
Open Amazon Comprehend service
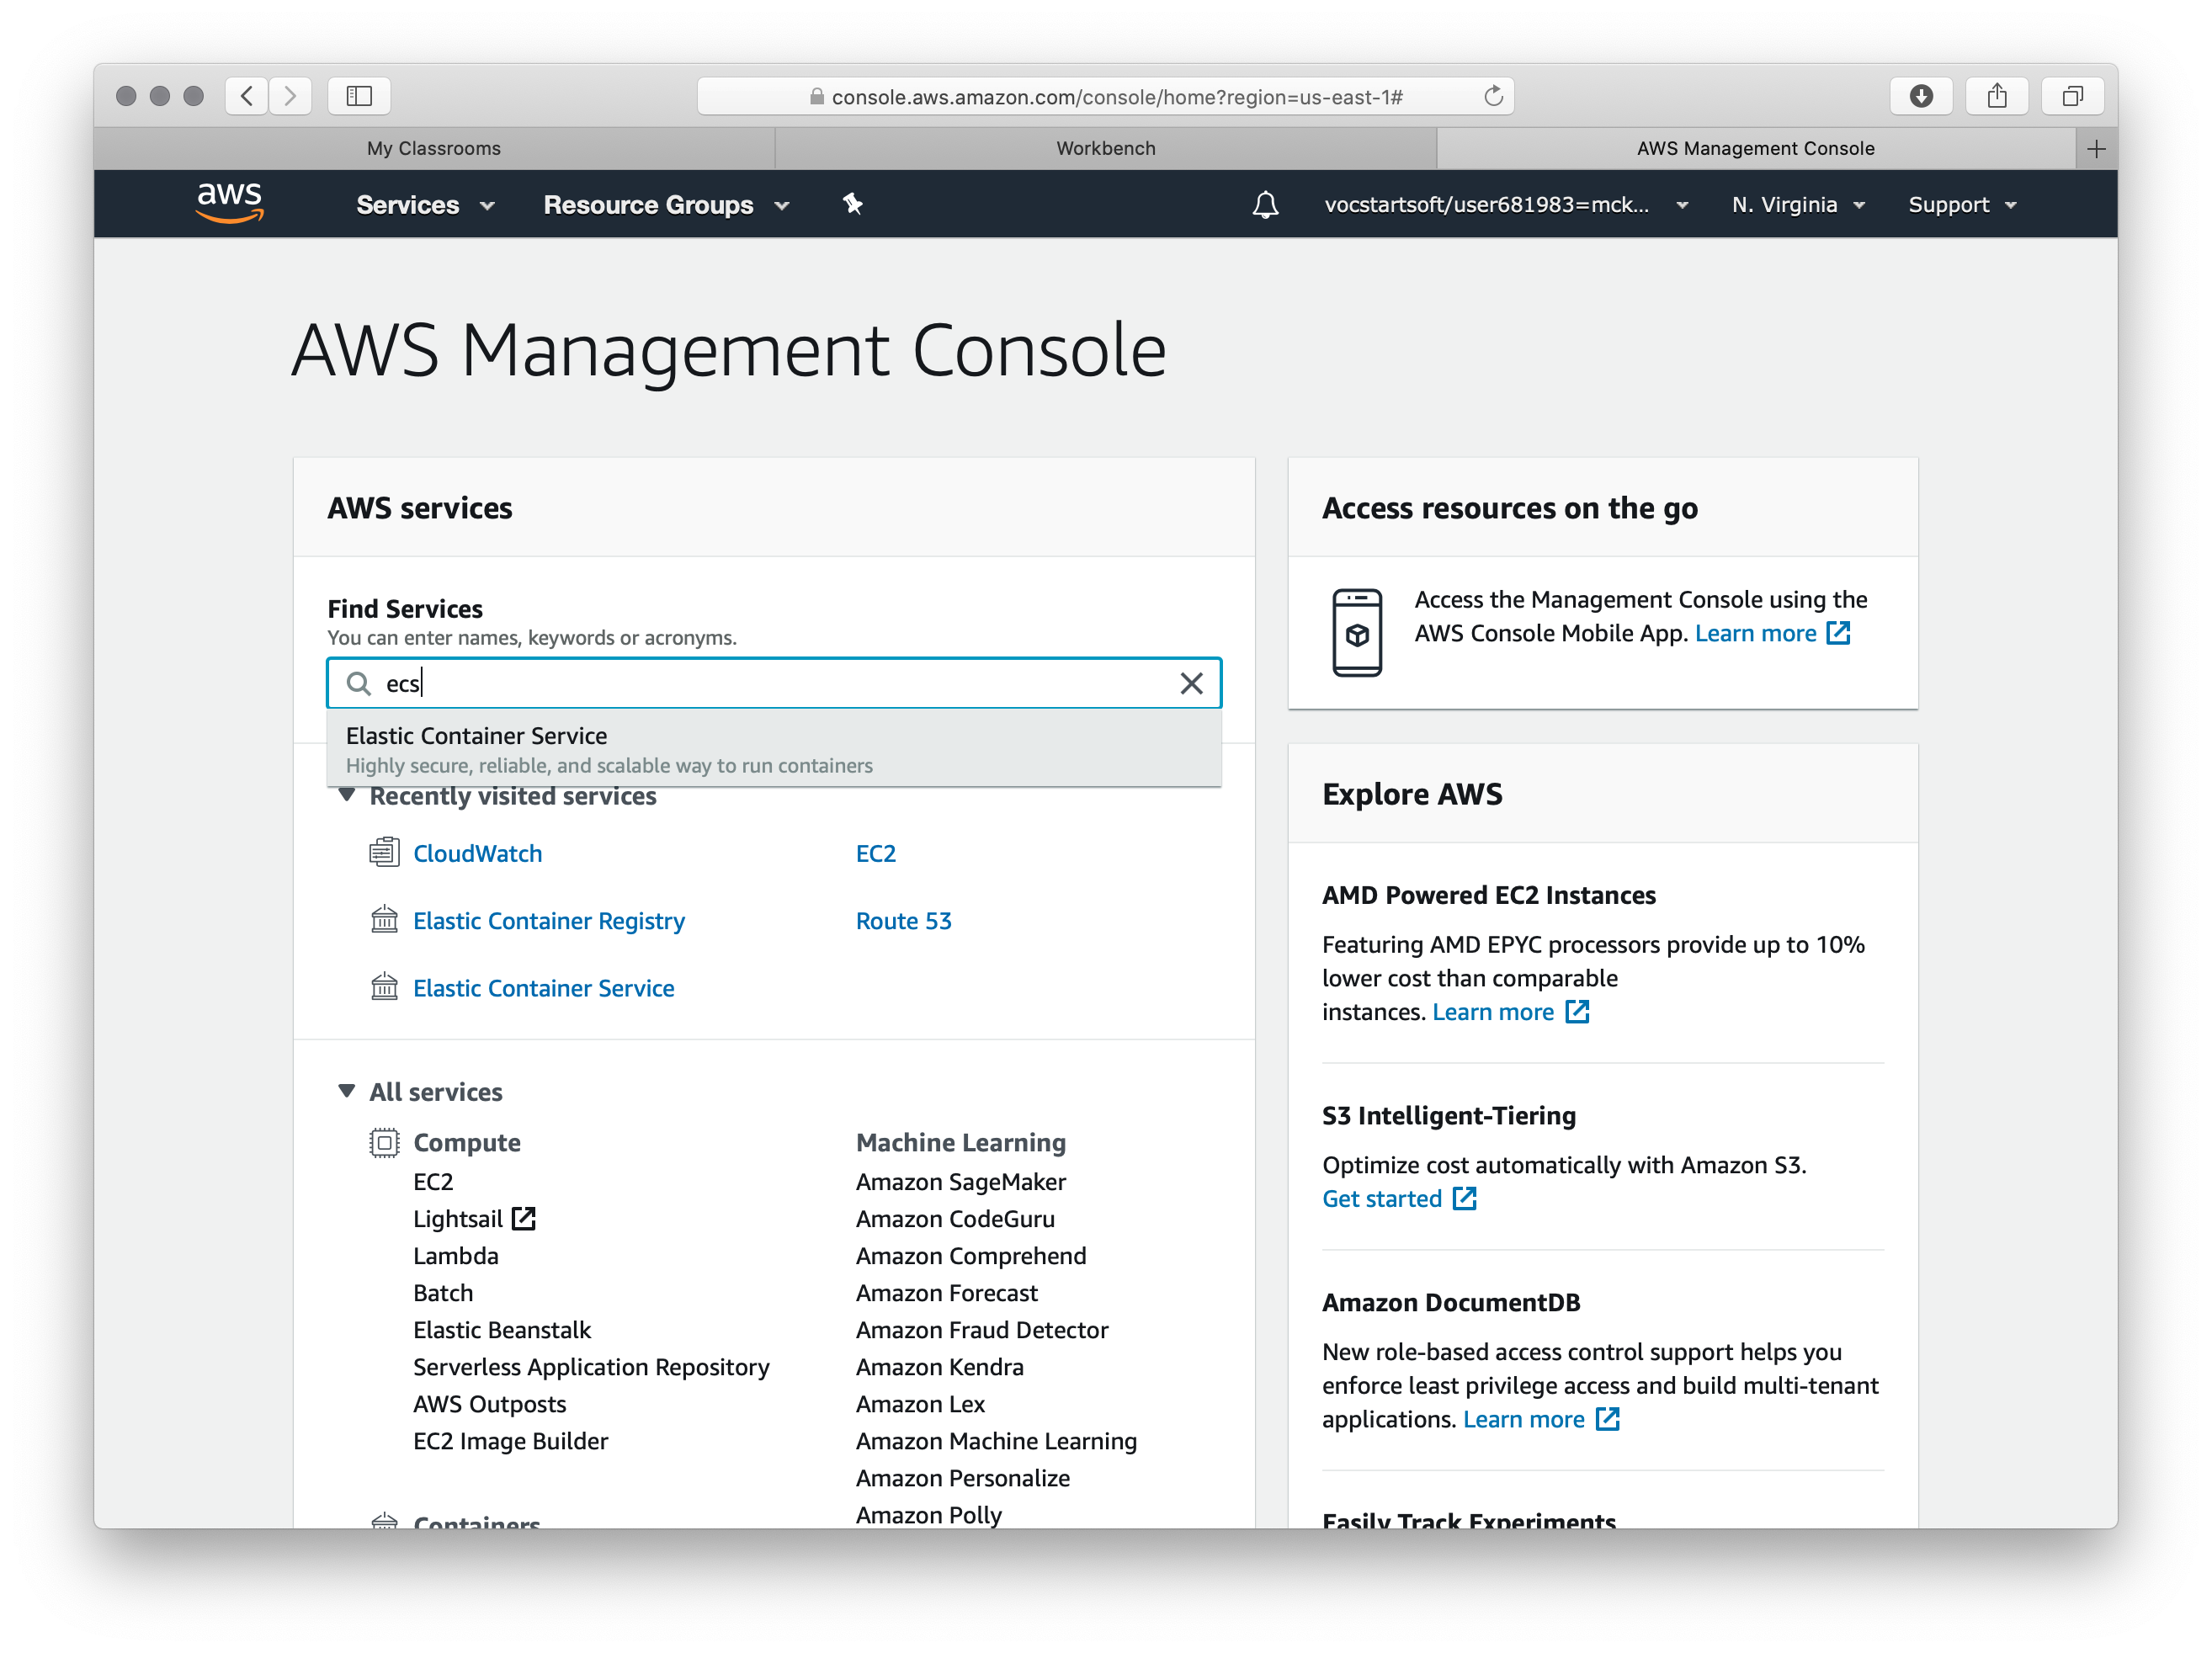(971, 1255)
